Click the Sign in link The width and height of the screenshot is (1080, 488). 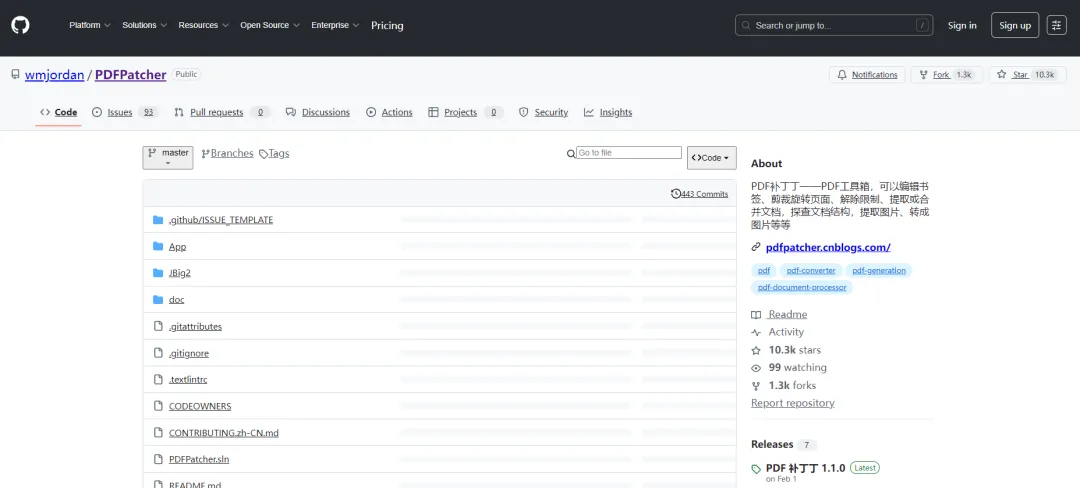pyautogui.click(x=962, y=25)
